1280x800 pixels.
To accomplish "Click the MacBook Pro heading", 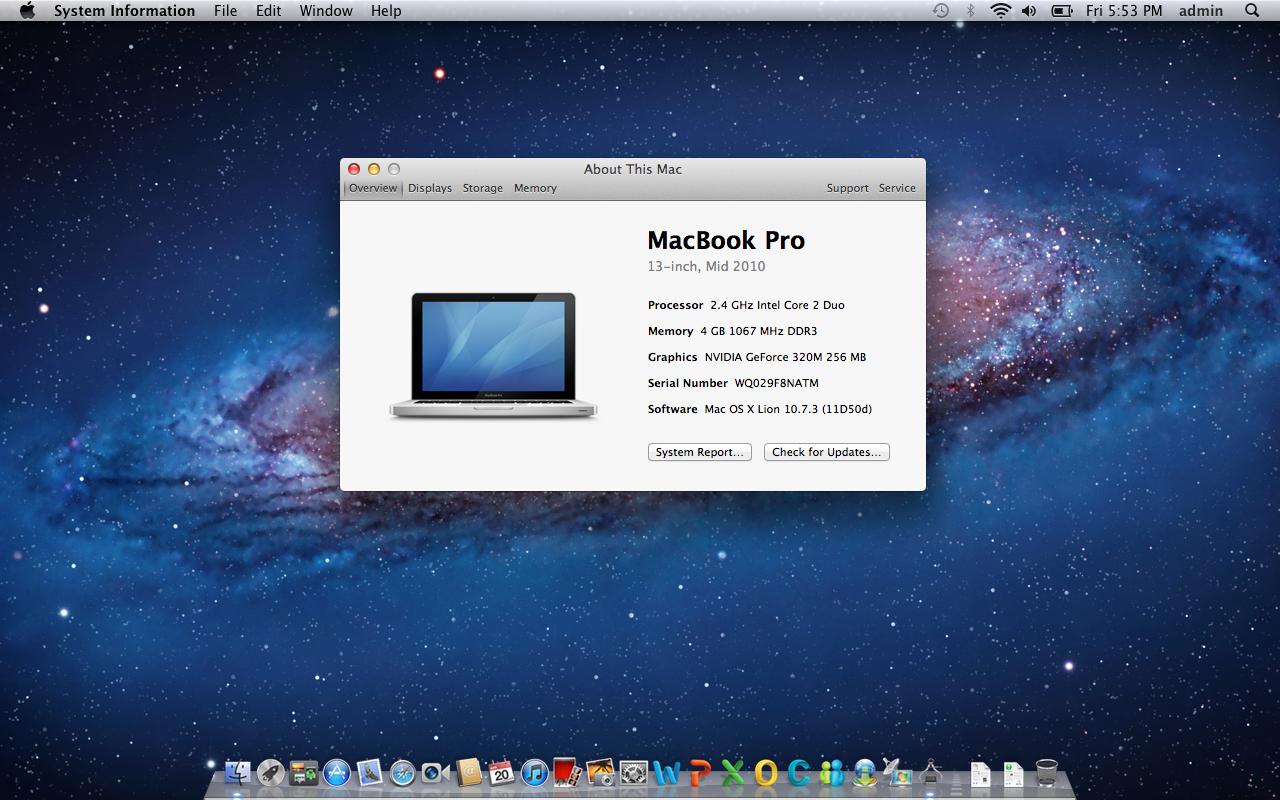I will point(726,240).
